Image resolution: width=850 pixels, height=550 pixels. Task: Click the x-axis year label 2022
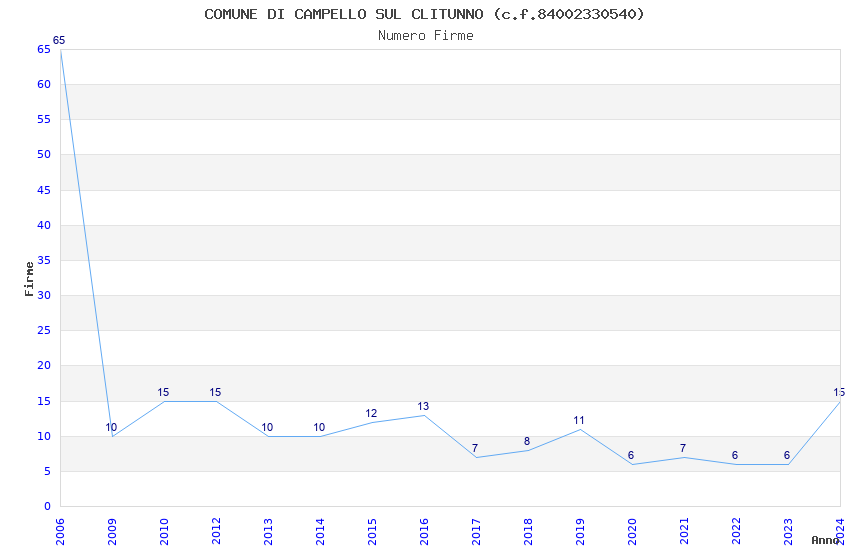point(737,532)
